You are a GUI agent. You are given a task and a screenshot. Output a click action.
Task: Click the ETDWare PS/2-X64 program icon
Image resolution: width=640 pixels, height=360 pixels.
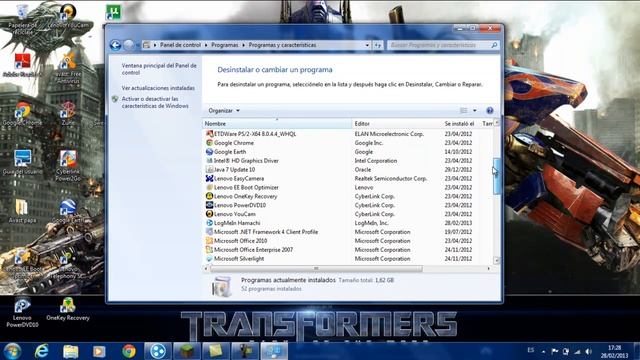(209, 134)
